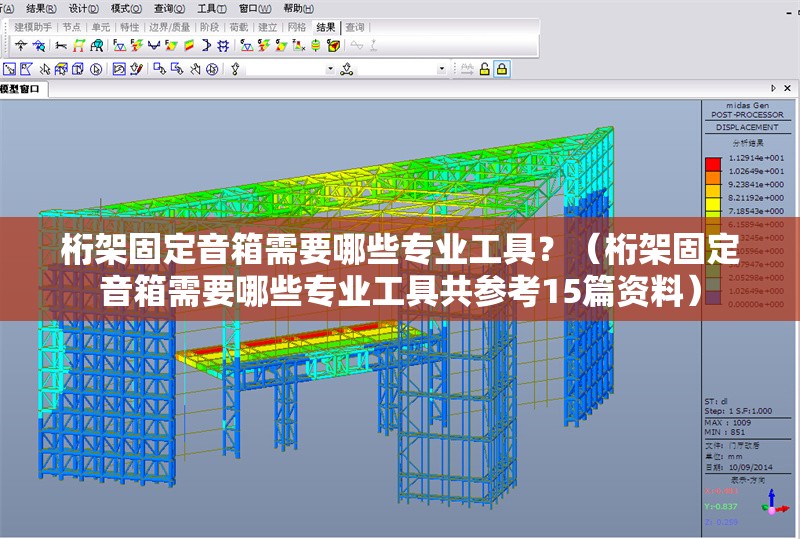
Task: Open Truss Stresses result icon
Action: (246, 45)
